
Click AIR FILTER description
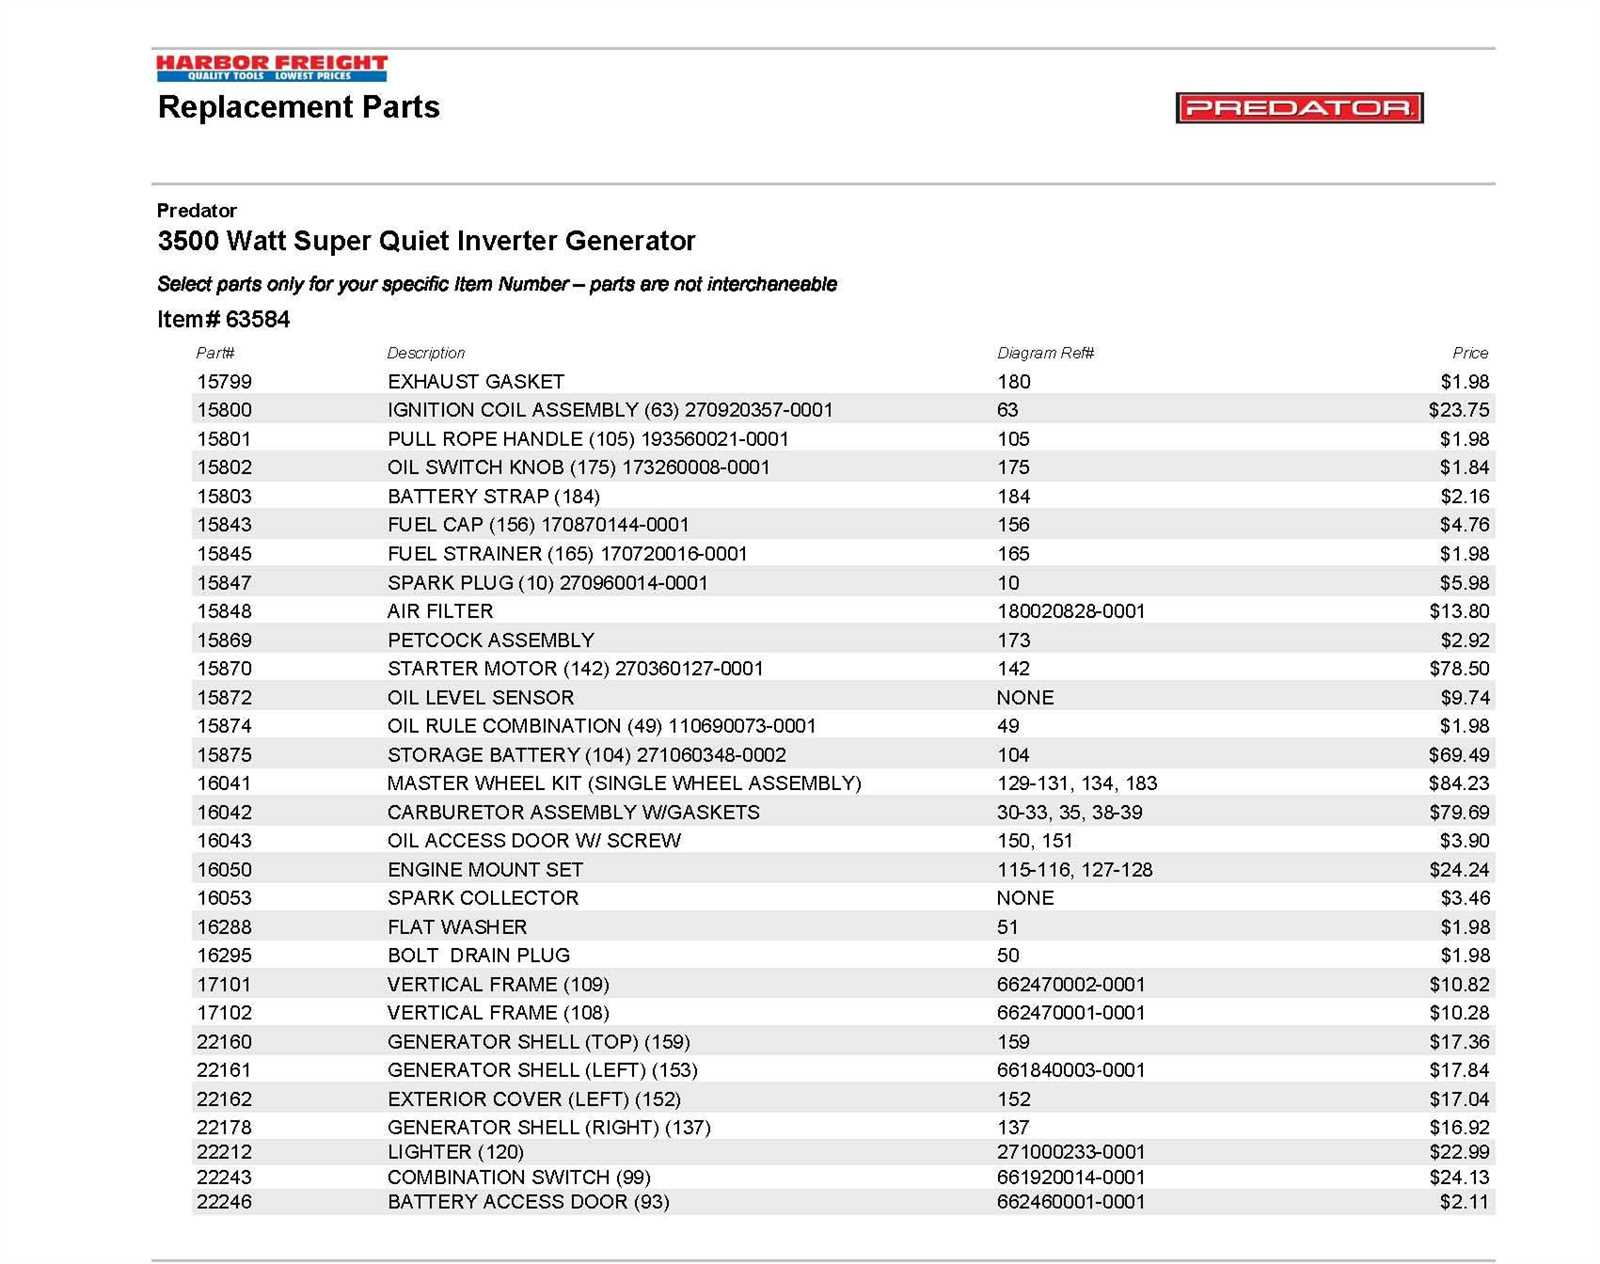440,611
